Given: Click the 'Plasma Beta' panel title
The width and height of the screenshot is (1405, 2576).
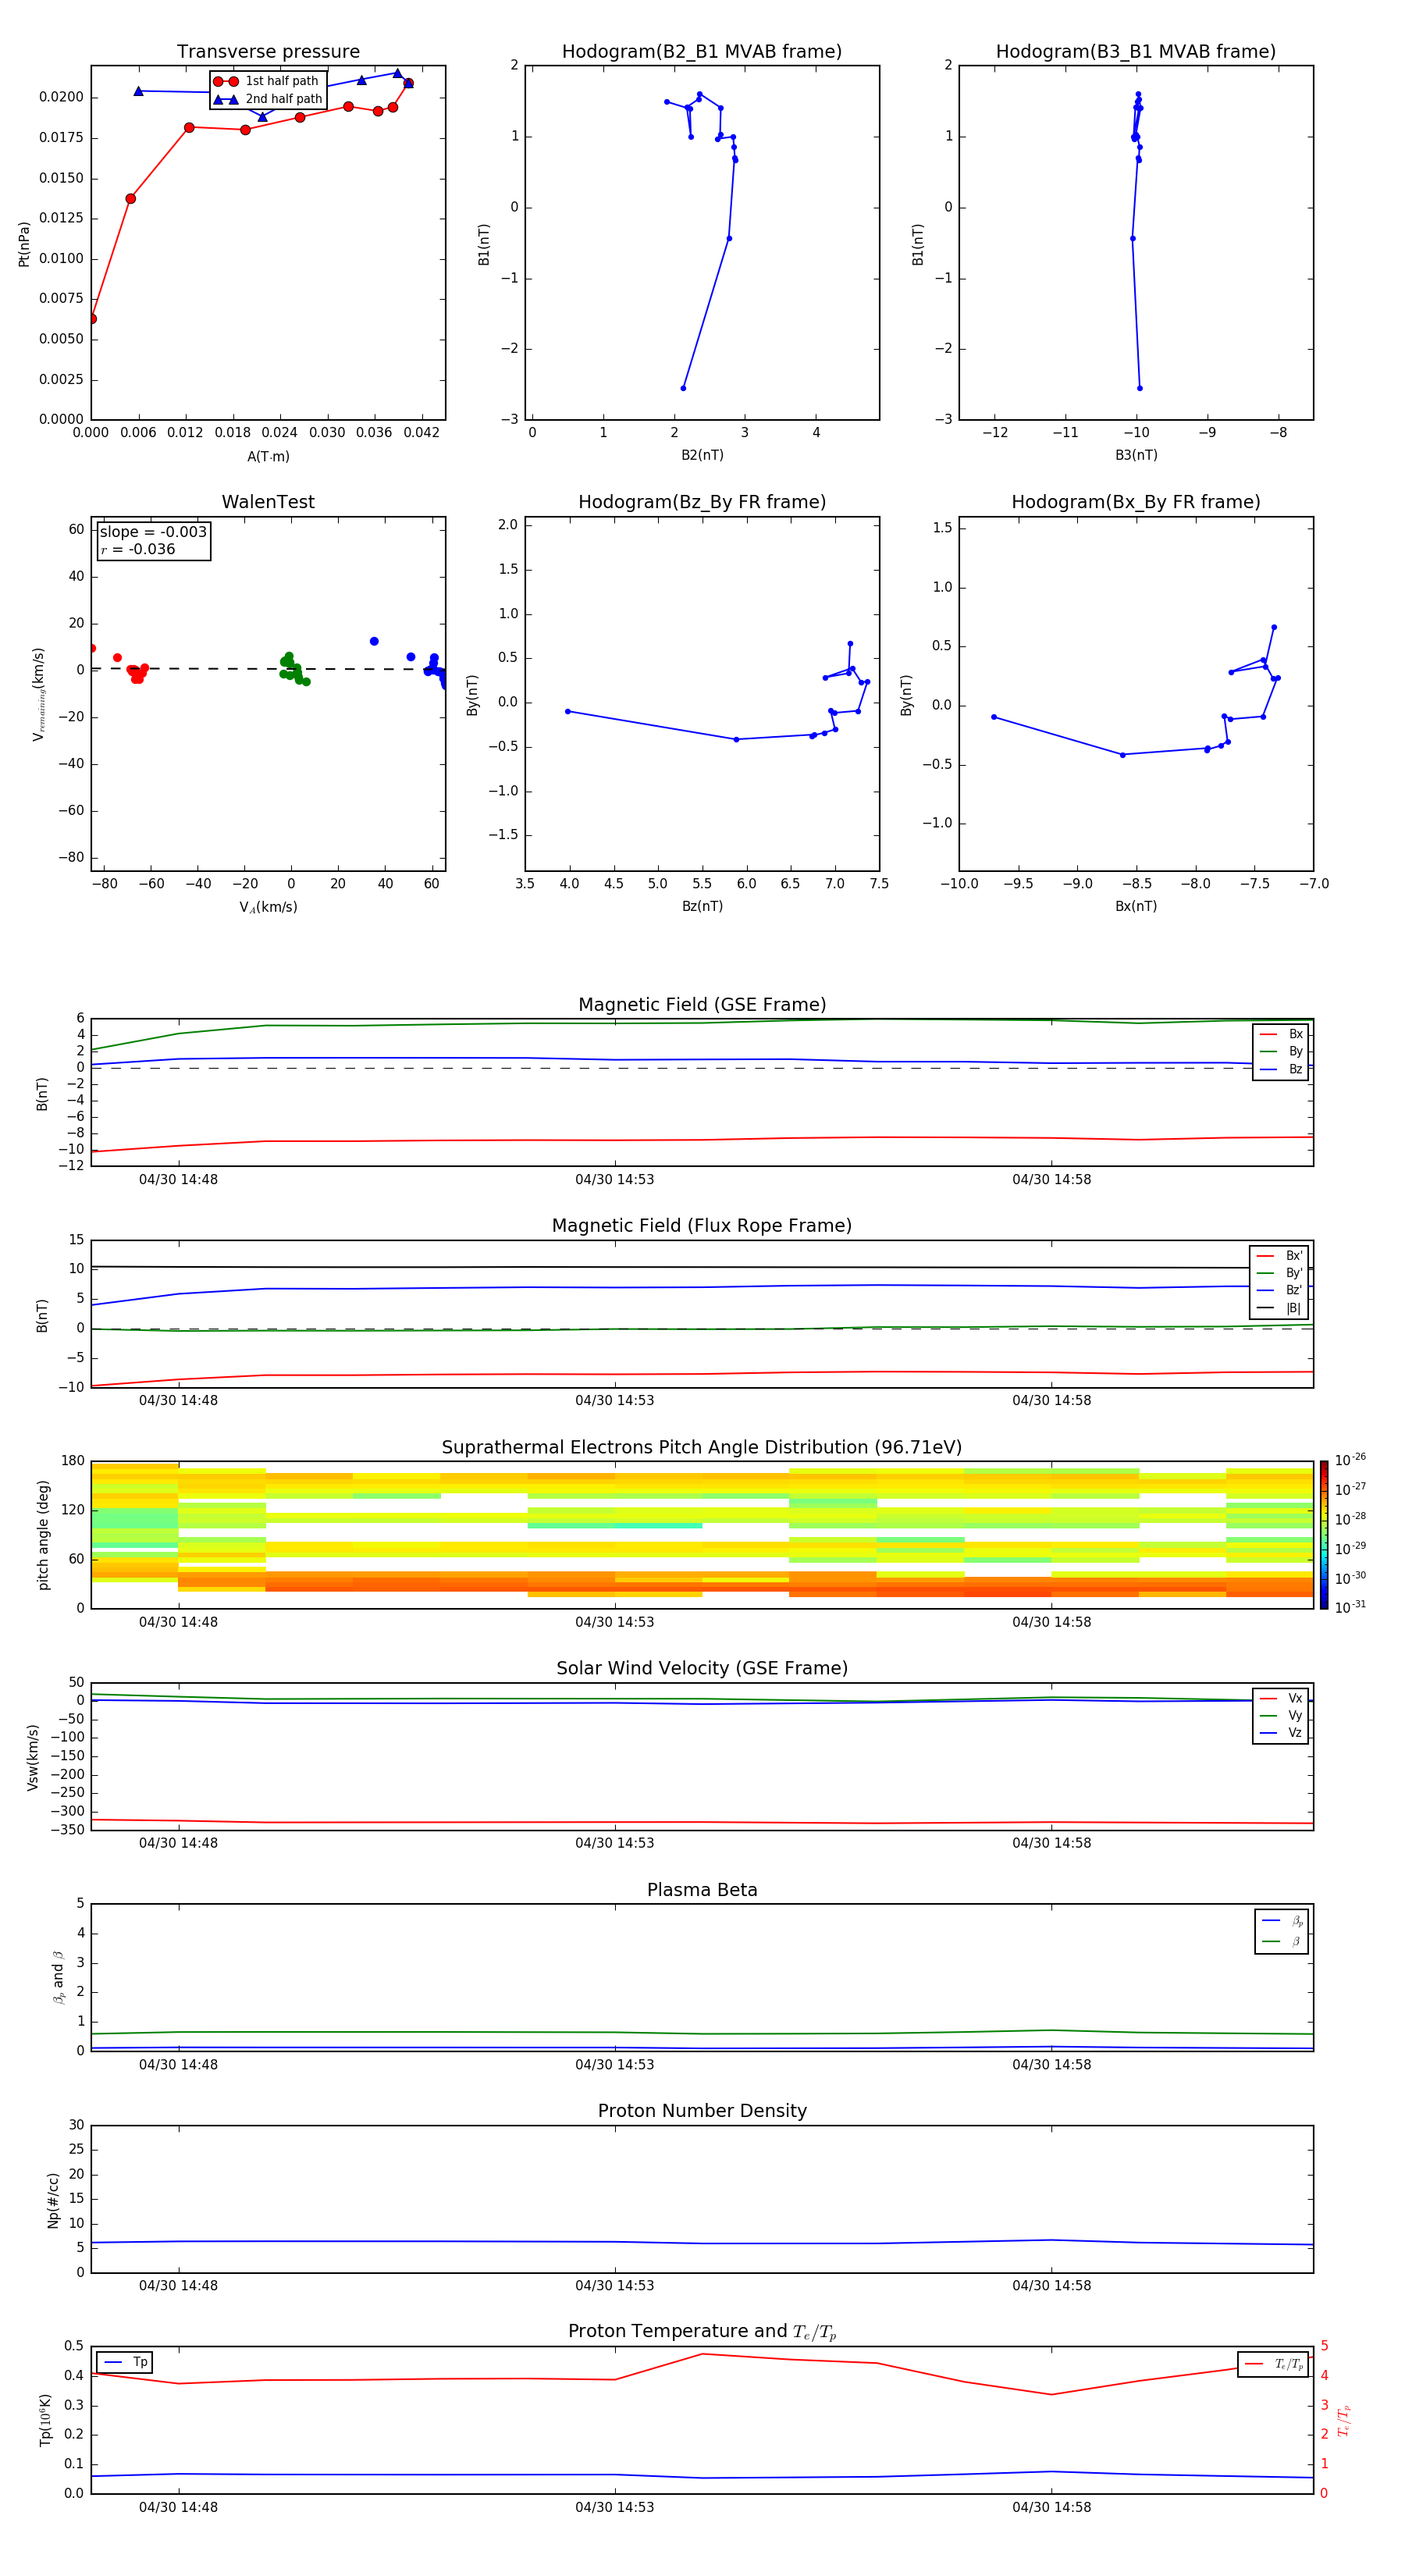Looking at the screenshot, I should click(702, 1890).
